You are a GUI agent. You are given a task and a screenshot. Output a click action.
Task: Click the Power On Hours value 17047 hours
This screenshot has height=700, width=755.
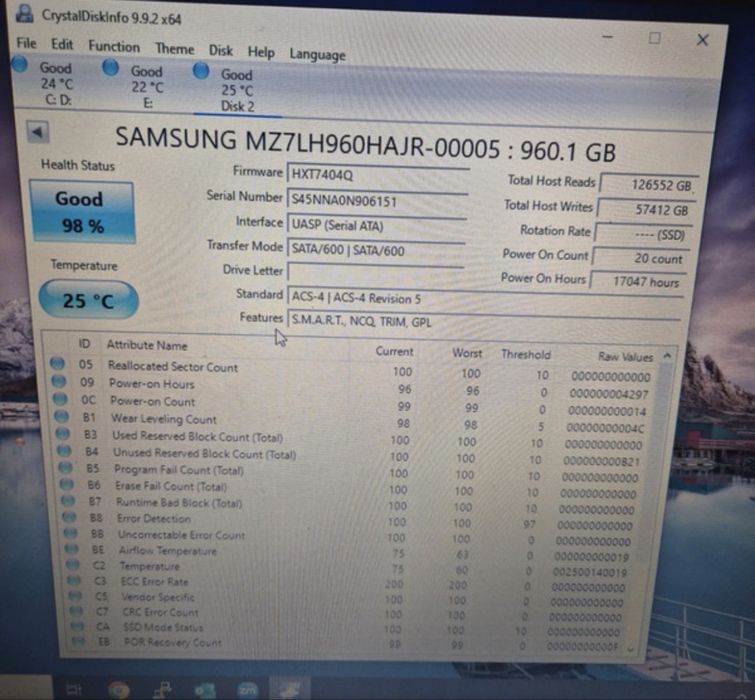[638, 282]
